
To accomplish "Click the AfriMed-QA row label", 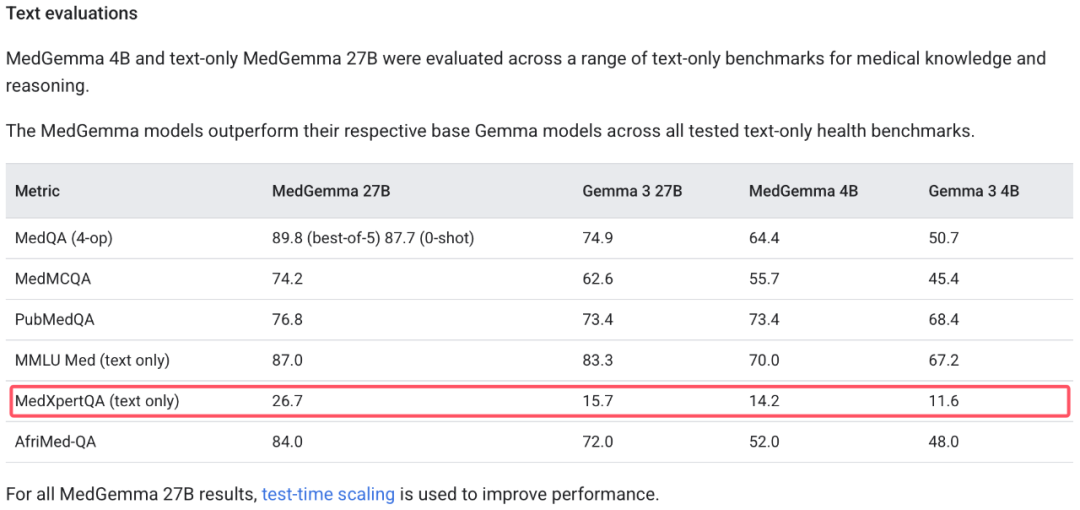I will tap(55, 441).
